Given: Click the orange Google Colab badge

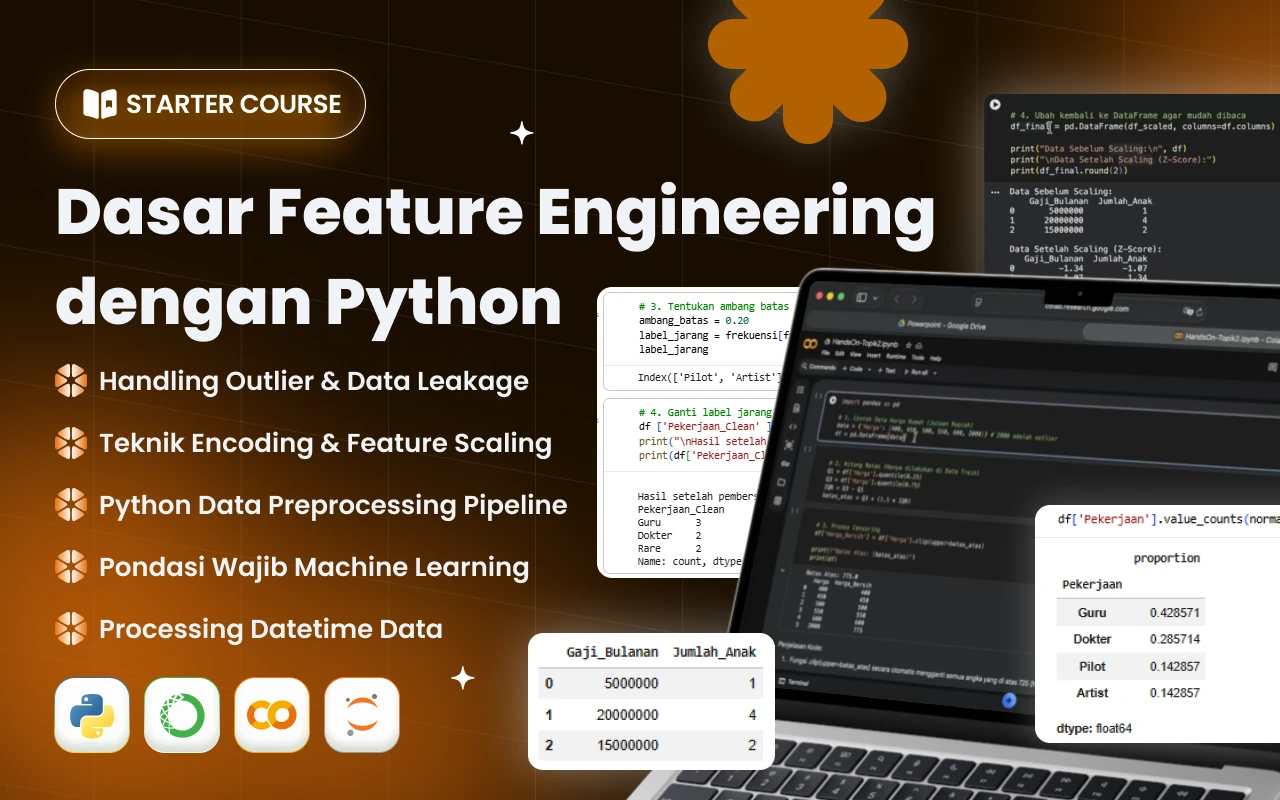Looking at the screenshot, I should point(272,714).
